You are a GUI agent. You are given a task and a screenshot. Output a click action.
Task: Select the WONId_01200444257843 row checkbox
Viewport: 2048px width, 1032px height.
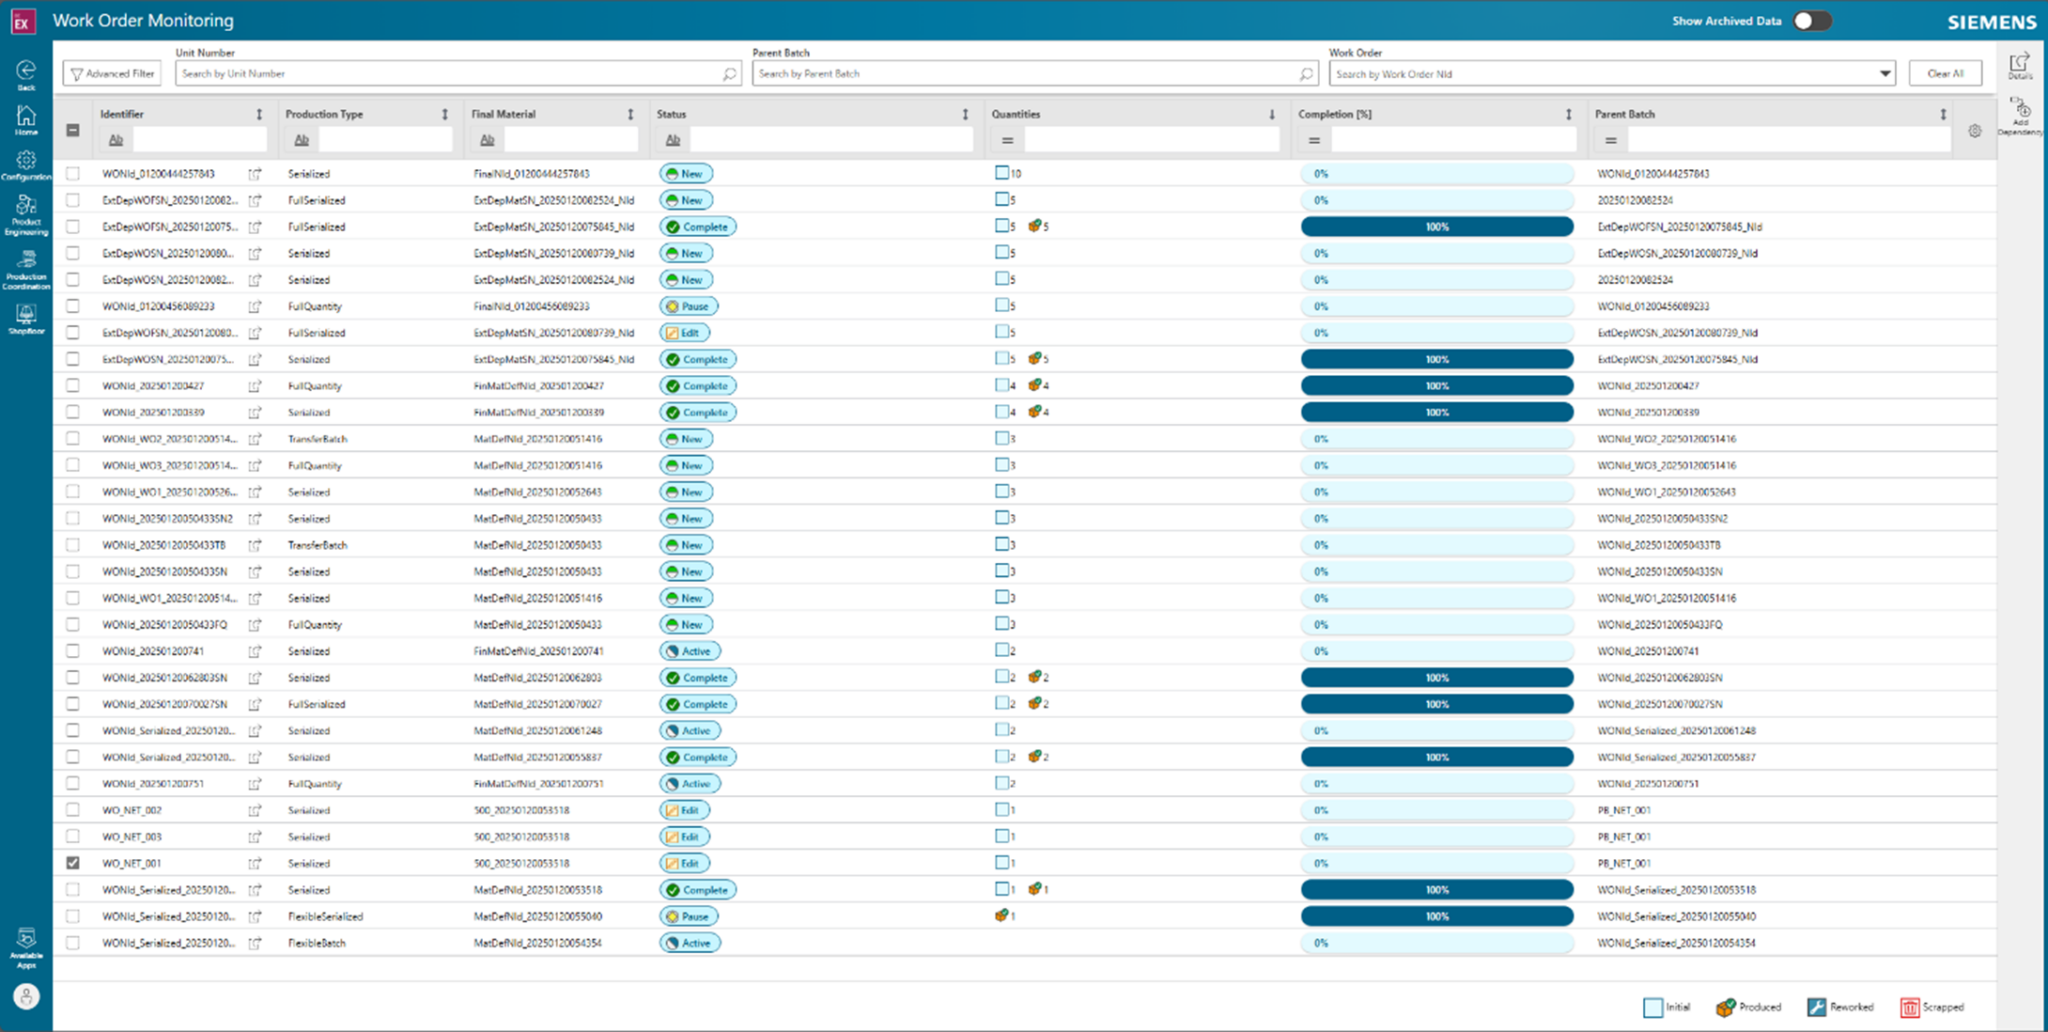click(72, 172)
